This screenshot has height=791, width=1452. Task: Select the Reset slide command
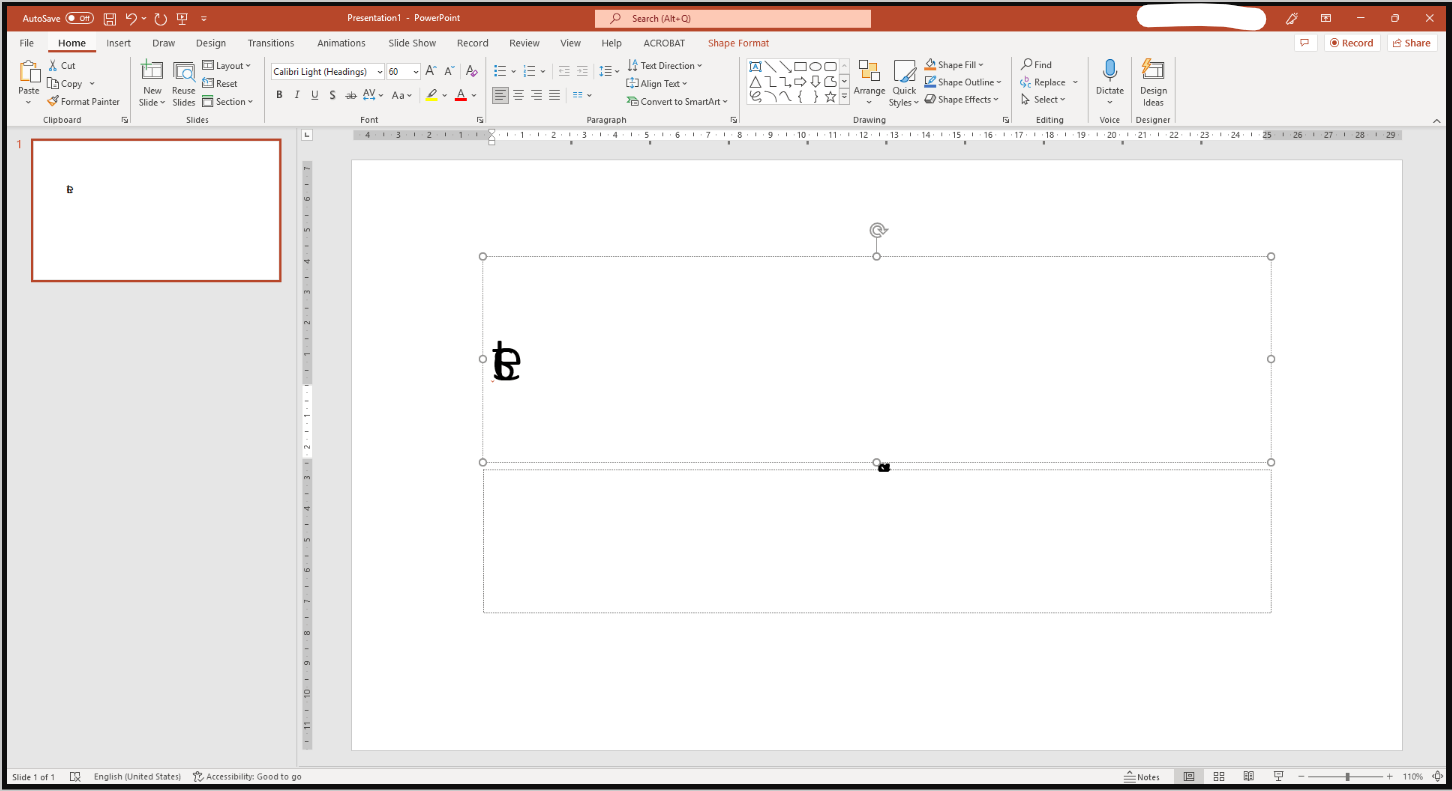pos(221,83)
